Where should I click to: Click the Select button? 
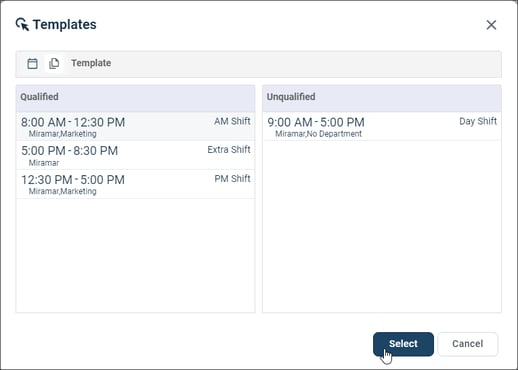403,344
